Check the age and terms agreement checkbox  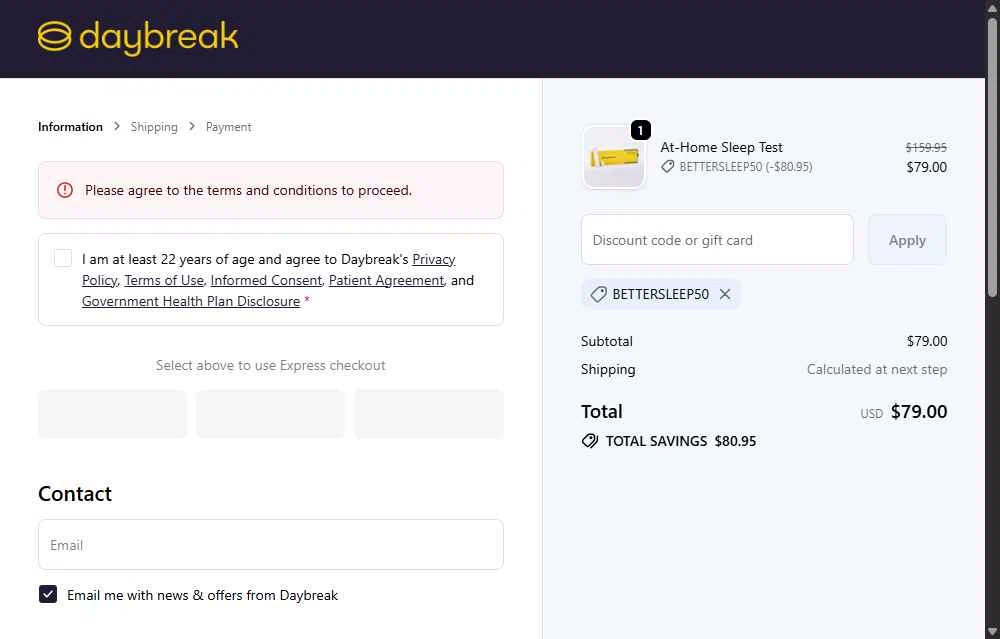pyautogui.click(x=63, y=258)
